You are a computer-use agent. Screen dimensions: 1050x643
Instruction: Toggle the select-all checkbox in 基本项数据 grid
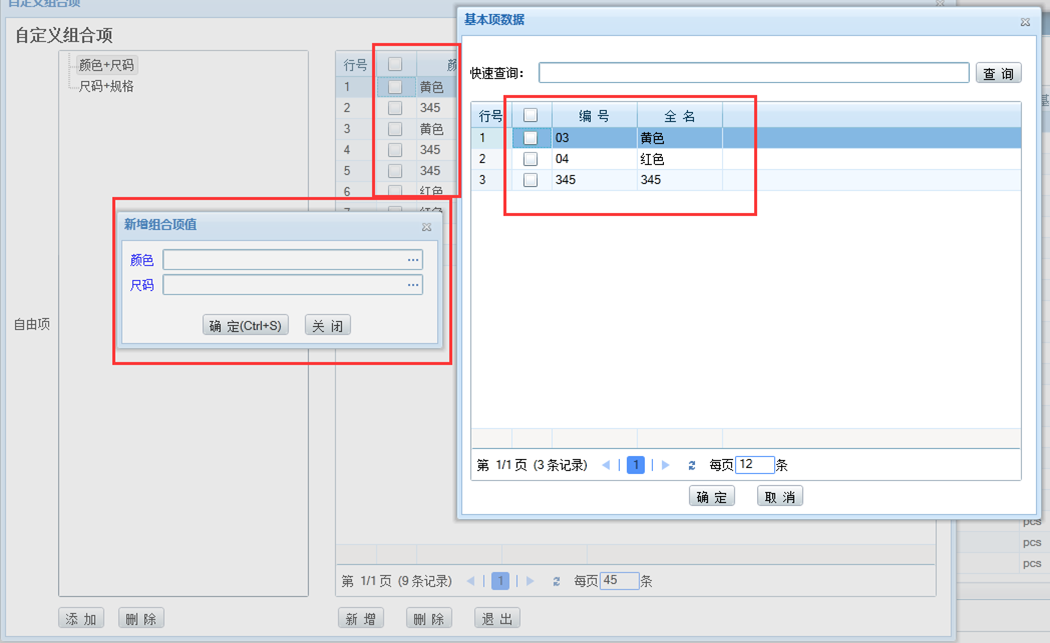tap(530, 114)
